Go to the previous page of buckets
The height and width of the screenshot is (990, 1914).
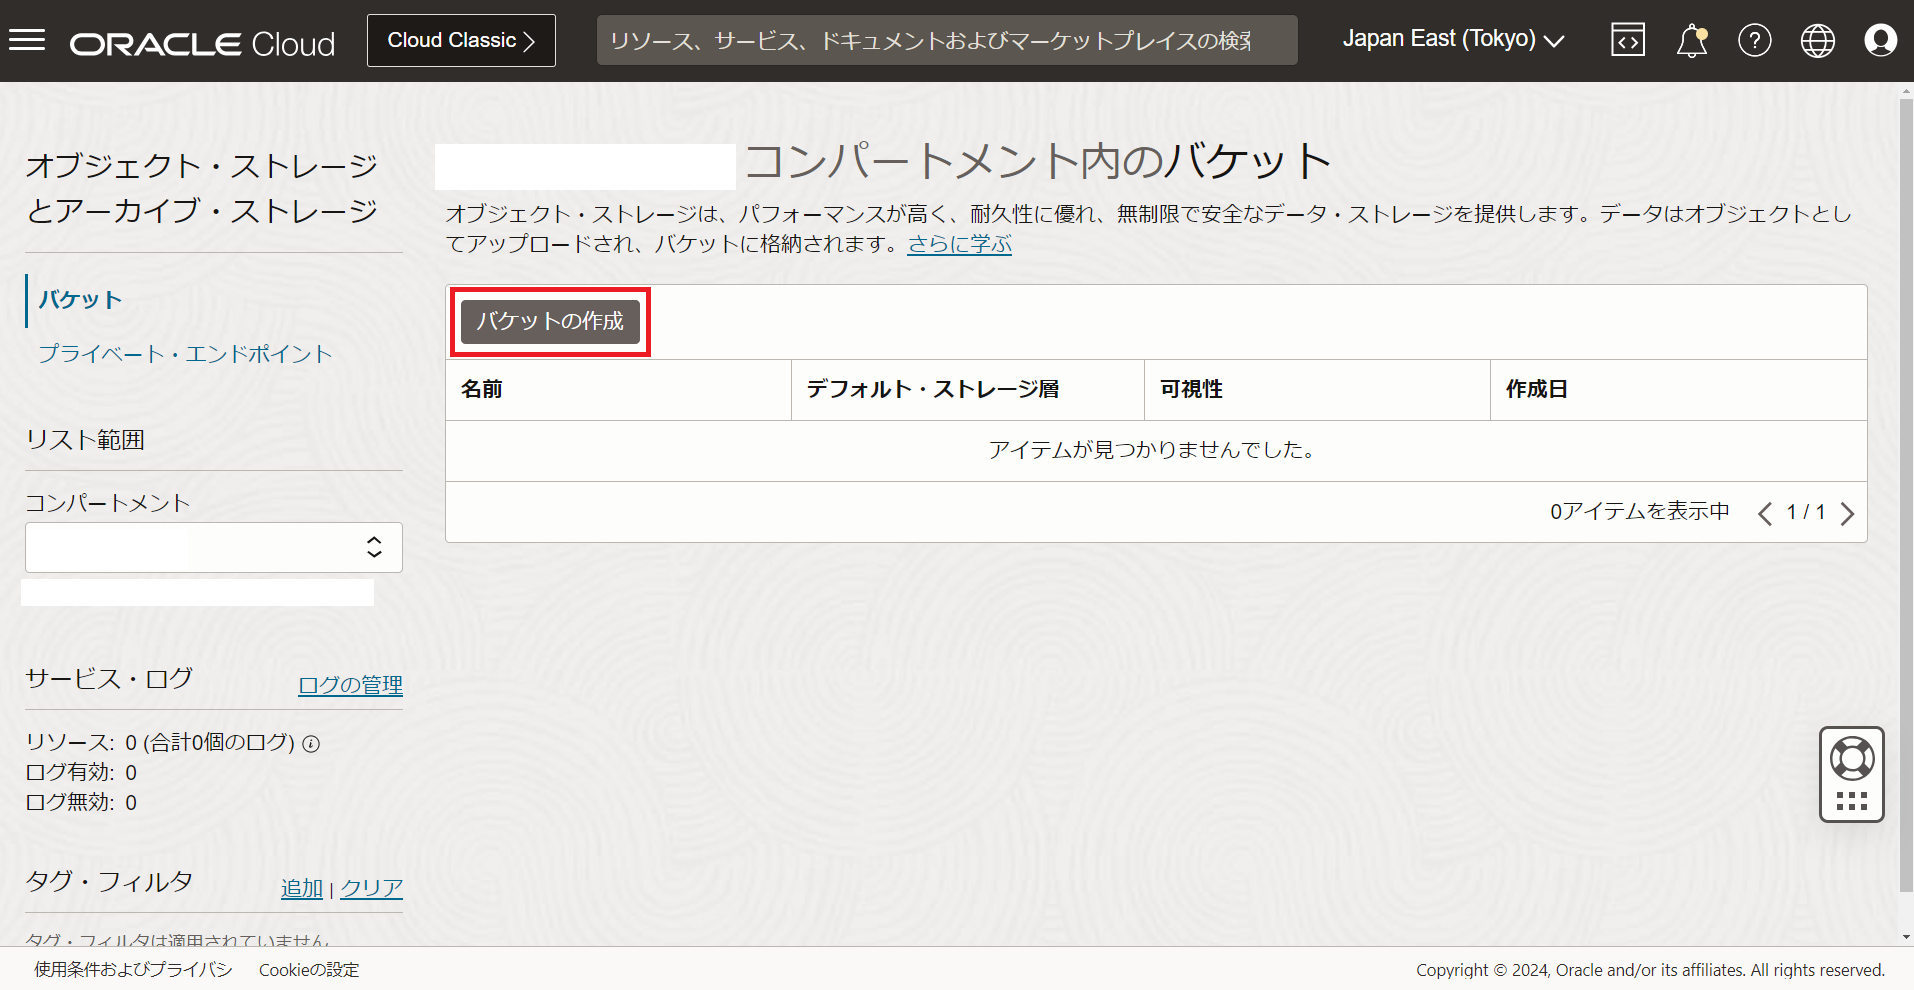pyautogui.click(x=1764, y=513)
